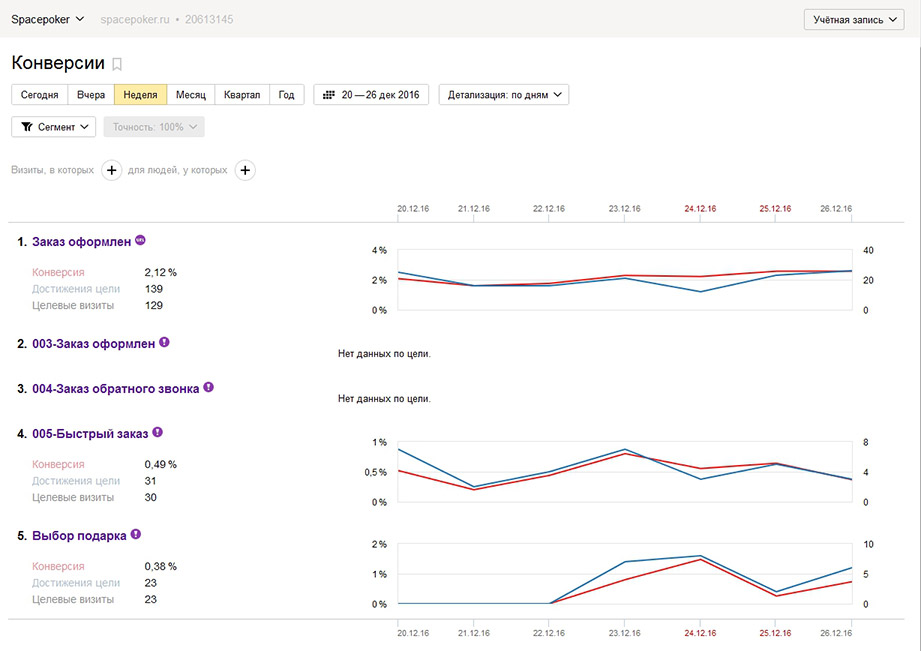Expand 'Детализация: по дням' dropdown
Image resolution: width=921 pixels, height=651 pixels.
pos(503,95)
